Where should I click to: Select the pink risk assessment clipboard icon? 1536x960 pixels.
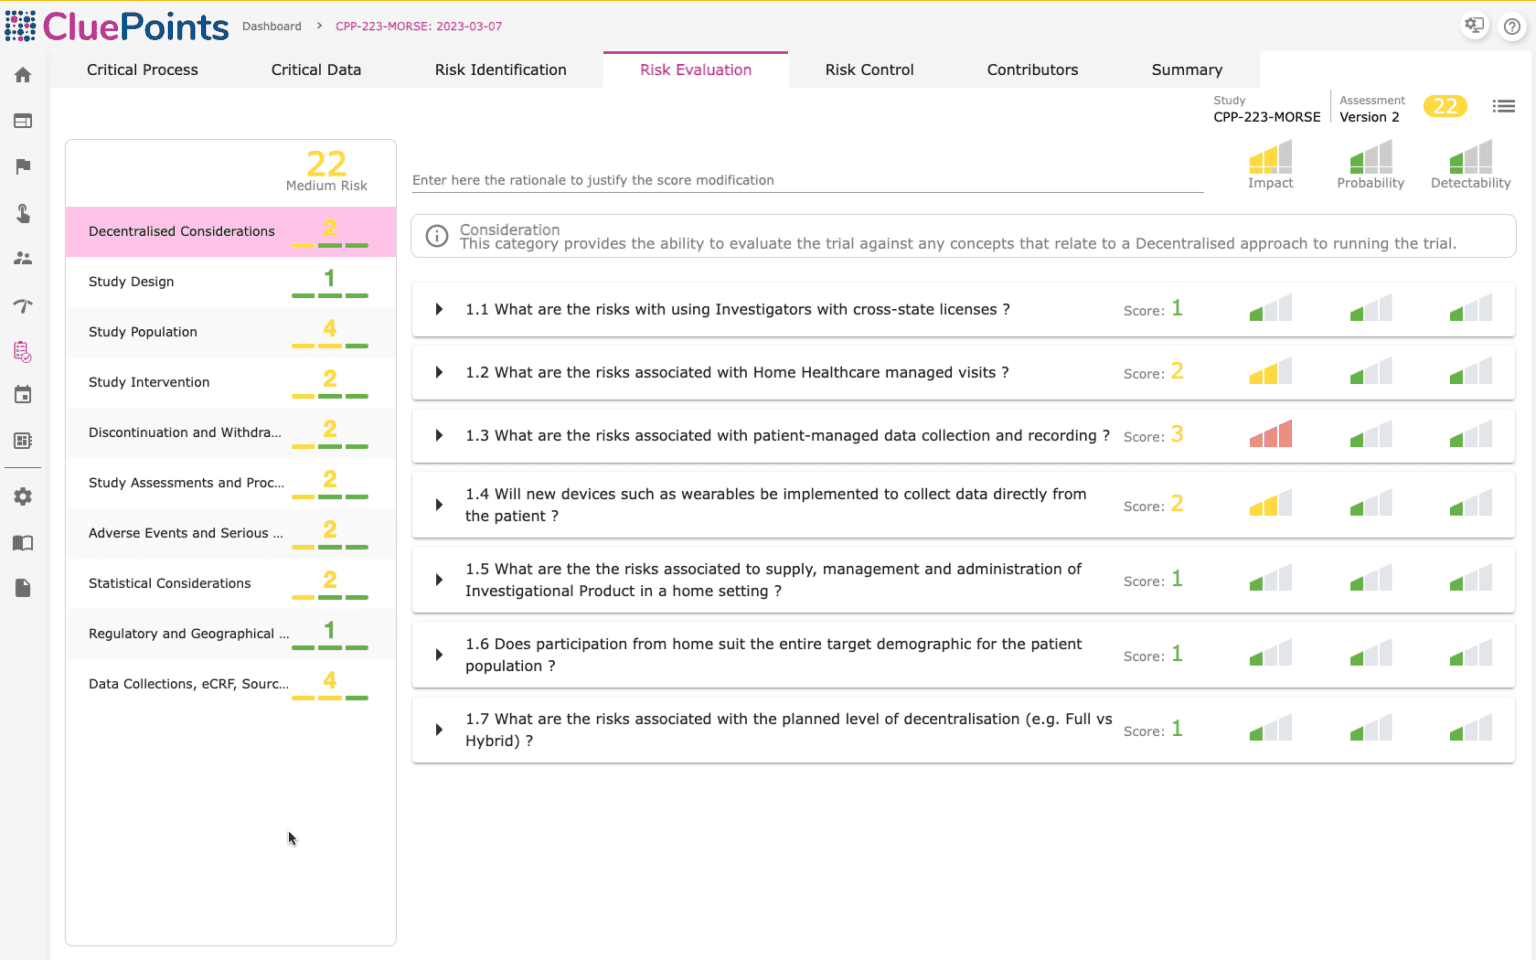tap(23, 352)
